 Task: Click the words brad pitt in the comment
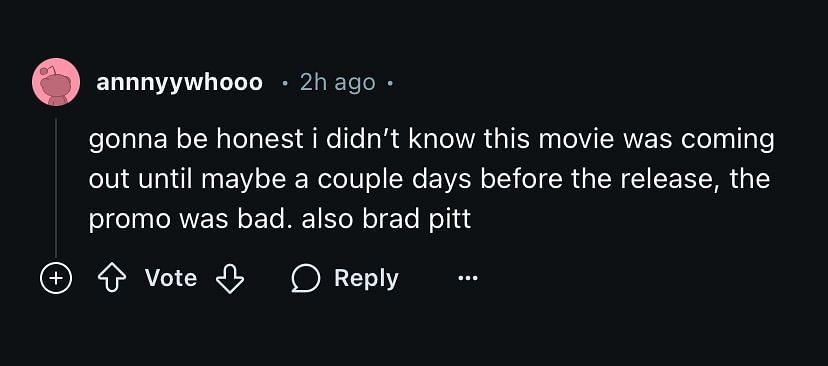point(416,219)
